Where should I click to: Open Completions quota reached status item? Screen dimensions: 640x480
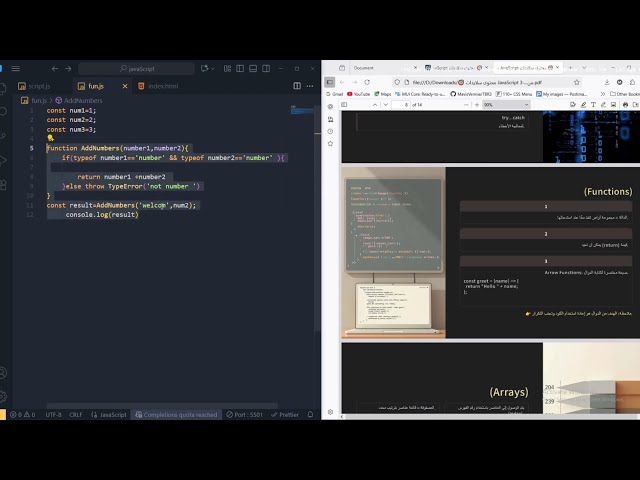(176, 415)
